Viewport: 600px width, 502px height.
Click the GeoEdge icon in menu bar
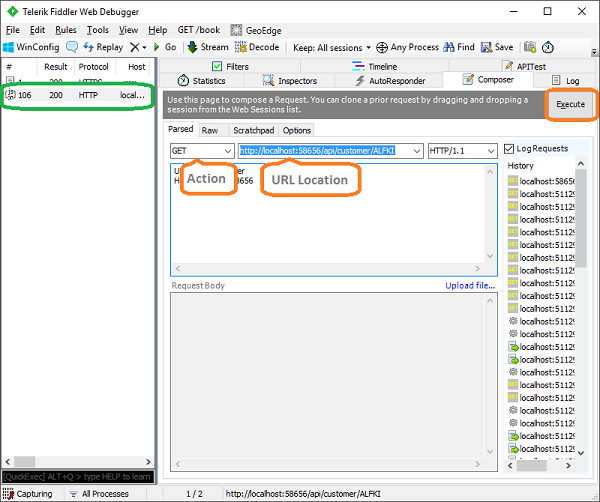click(236, 30)
